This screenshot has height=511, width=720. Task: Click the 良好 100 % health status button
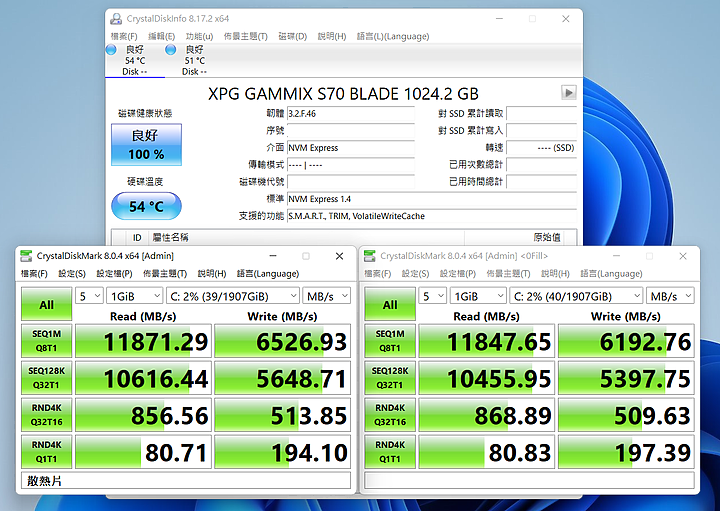146,145
